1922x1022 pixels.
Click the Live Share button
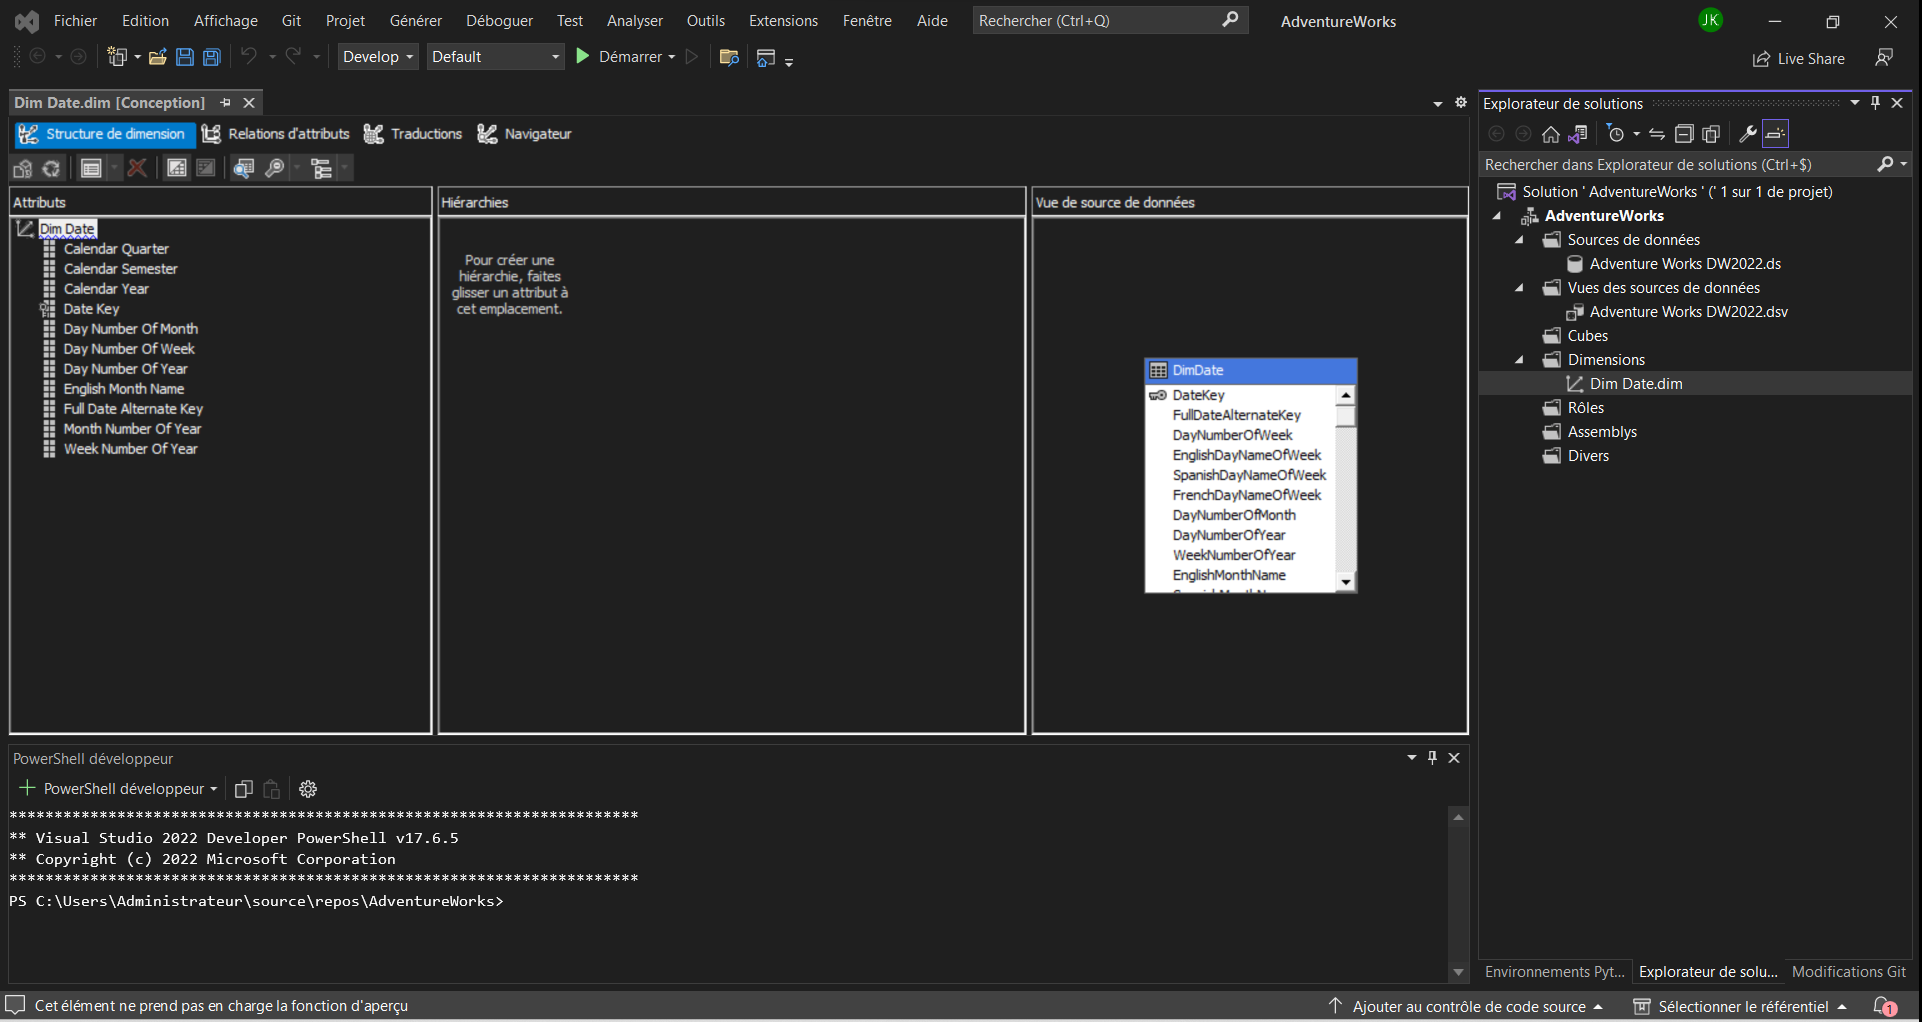tap(1798, 59)
